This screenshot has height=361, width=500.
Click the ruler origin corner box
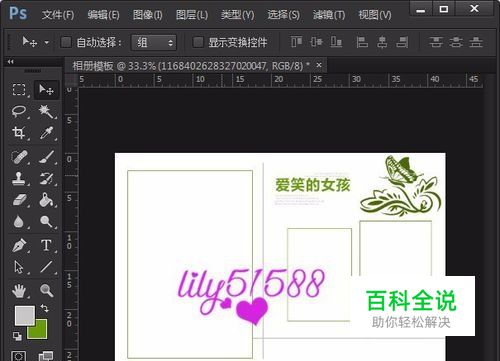coord(71,80)
